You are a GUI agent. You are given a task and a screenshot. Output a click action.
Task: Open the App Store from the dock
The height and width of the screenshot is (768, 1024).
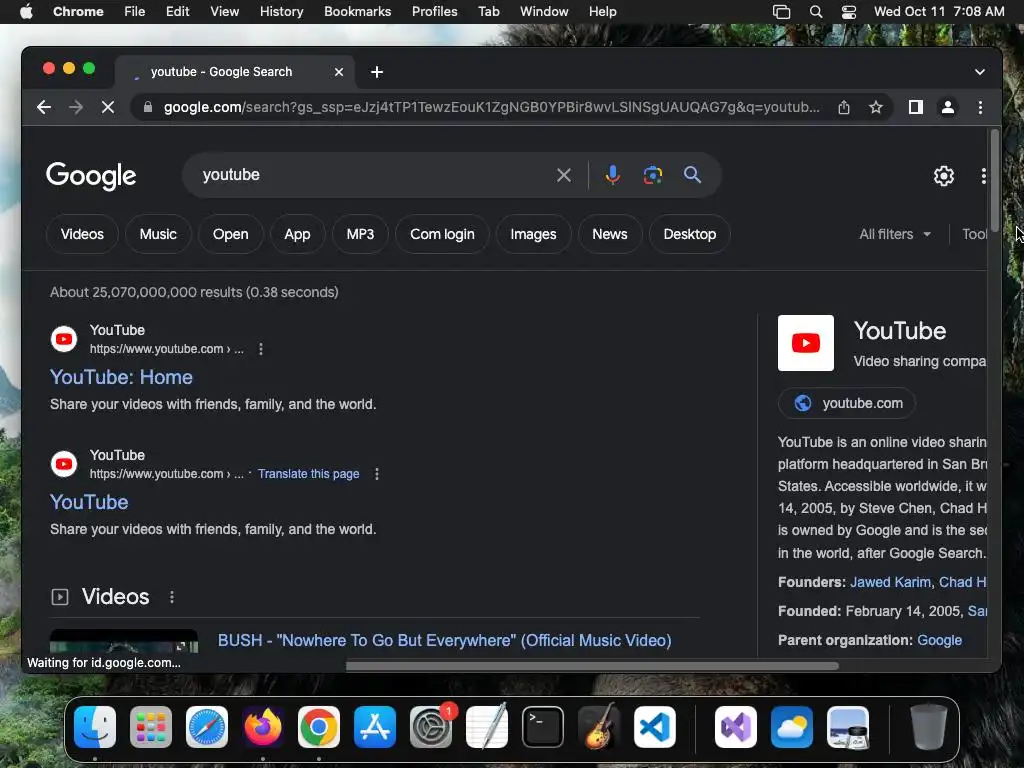pyautogui.click(x=375, y=726)
